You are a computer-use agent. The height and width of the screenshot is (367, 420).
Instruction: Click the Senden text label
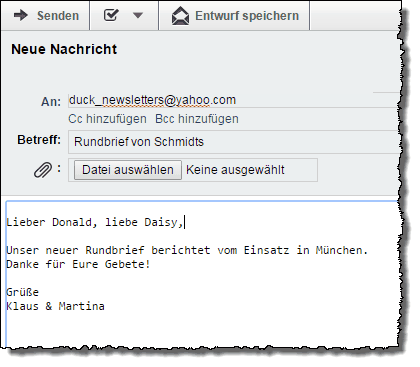click(58, 16)
